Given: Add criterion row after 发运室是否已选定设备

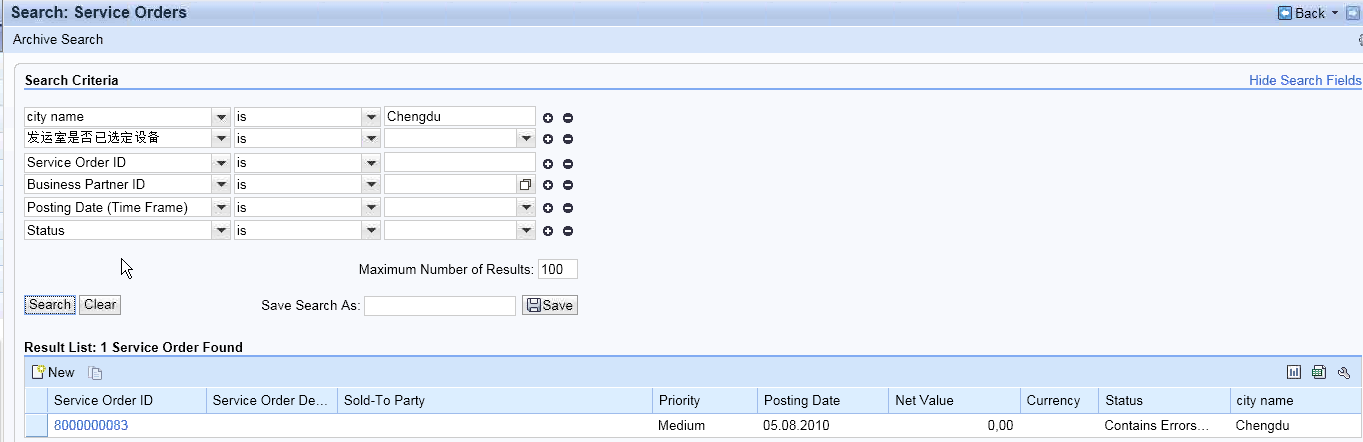Looking at the screenshot, I should [x=548, y=138].
